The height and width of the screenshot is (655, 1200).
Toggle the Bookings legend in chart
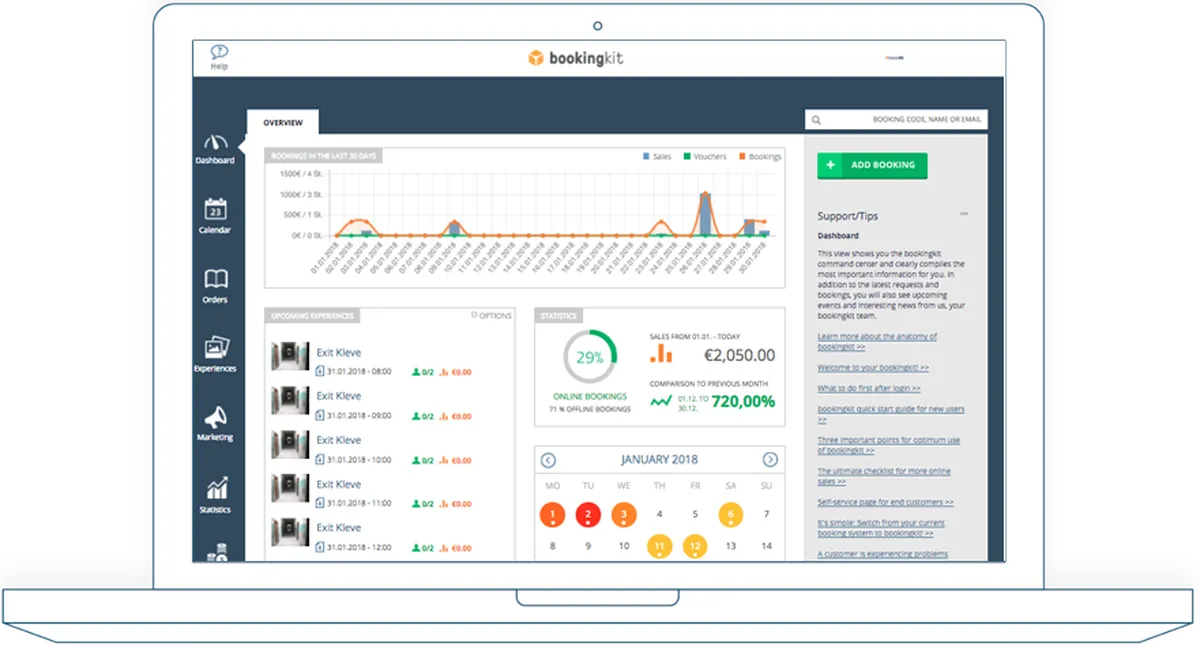pyautogui.click(x=760, y=157)
